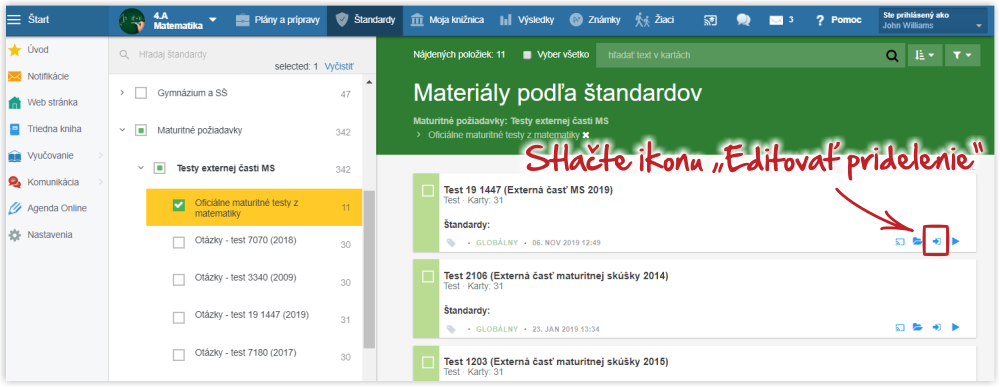Click the Vyčistiť link
The height and width of the screenshot is (387, 1000).
tap(339, 66)
